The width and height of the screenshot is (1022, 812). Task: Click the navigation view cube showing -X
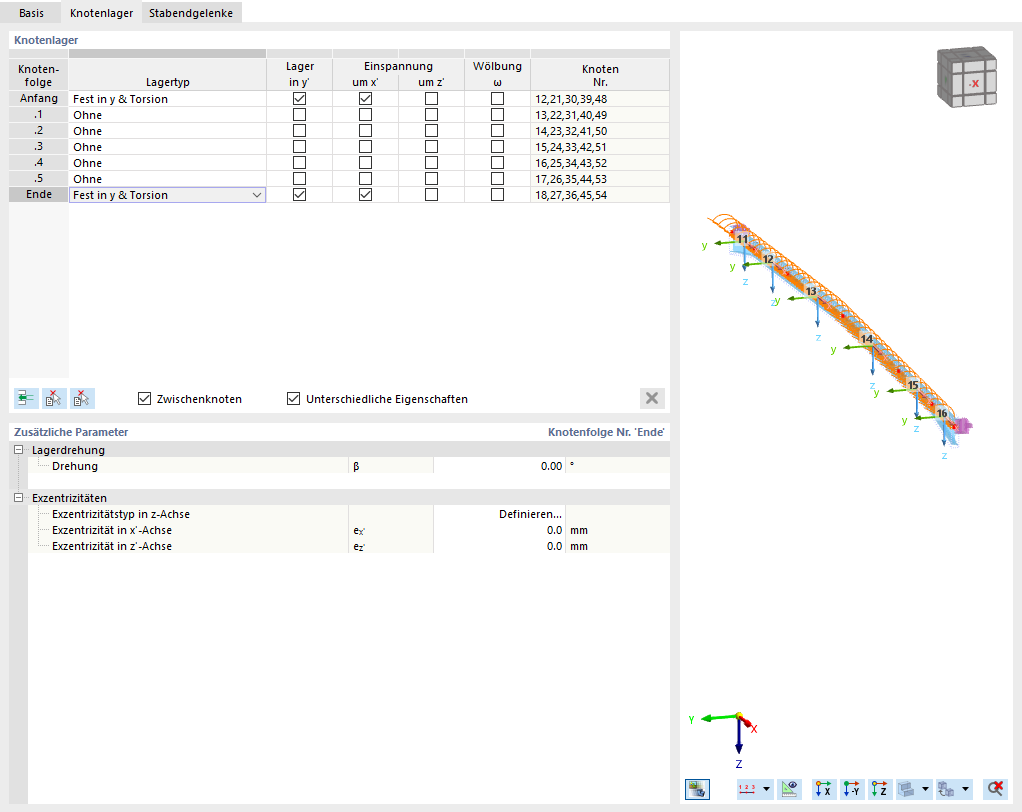[967, 77]
